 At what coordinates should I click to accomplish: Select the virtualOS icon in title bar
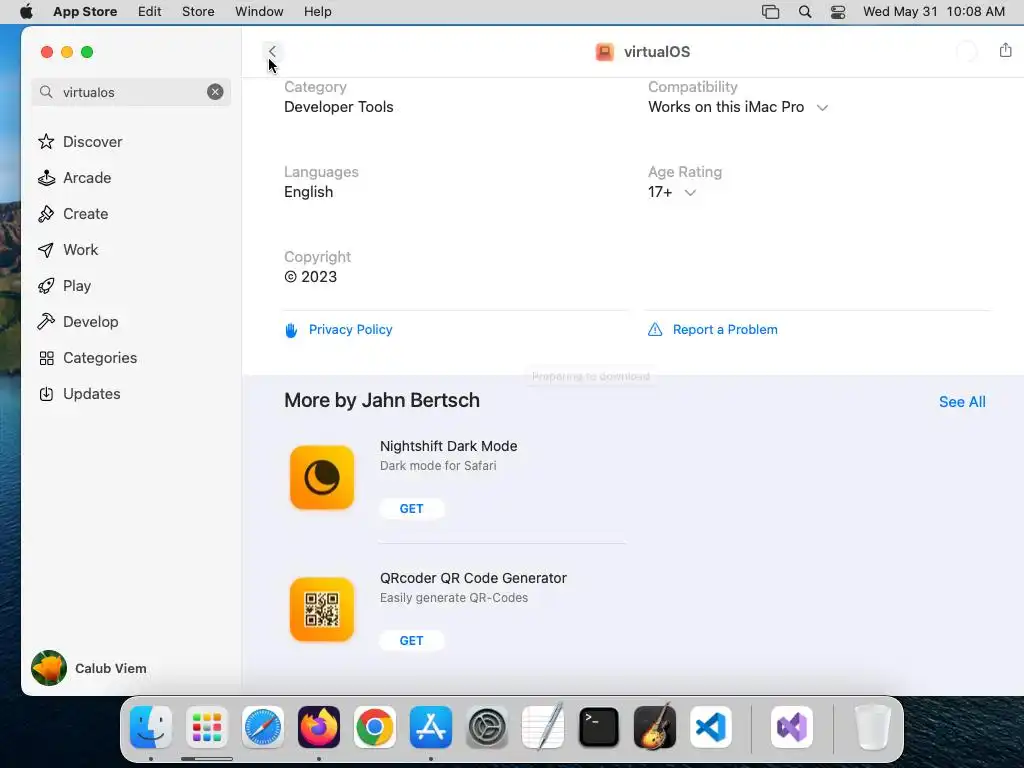605,52
